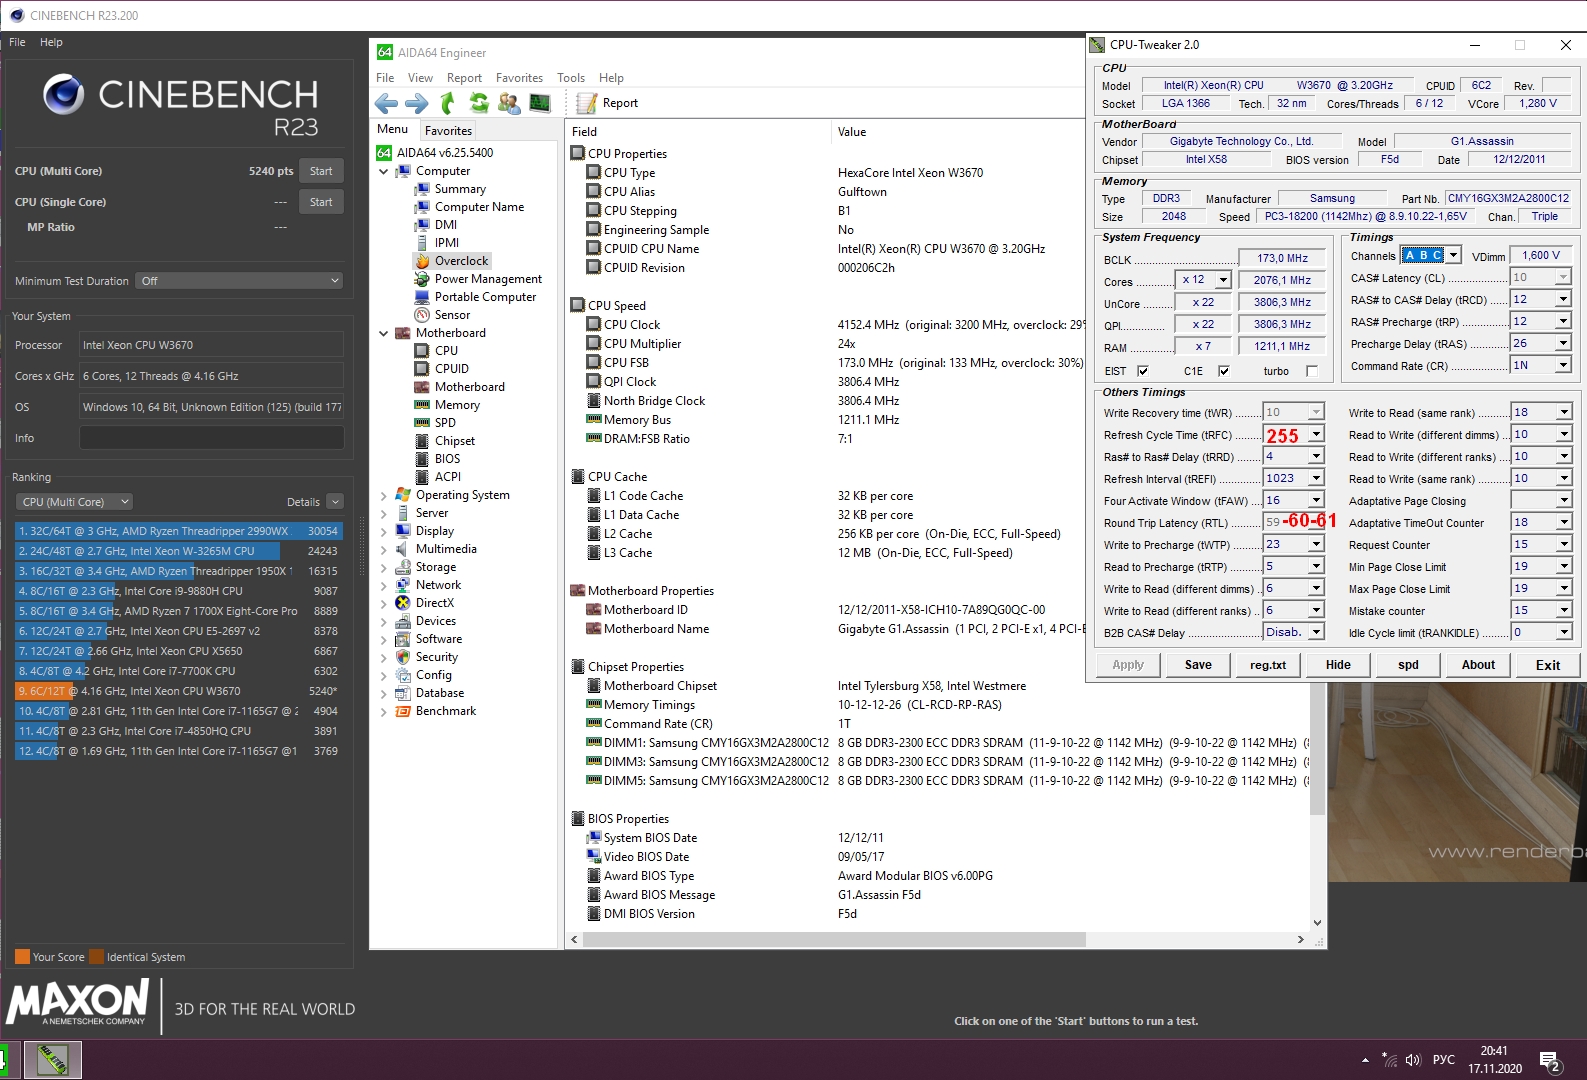Image resolution: width=1587 pixels, height=1080 pixels.
Task: Click the Cinebench Info input field
Action: coord(211,438)
